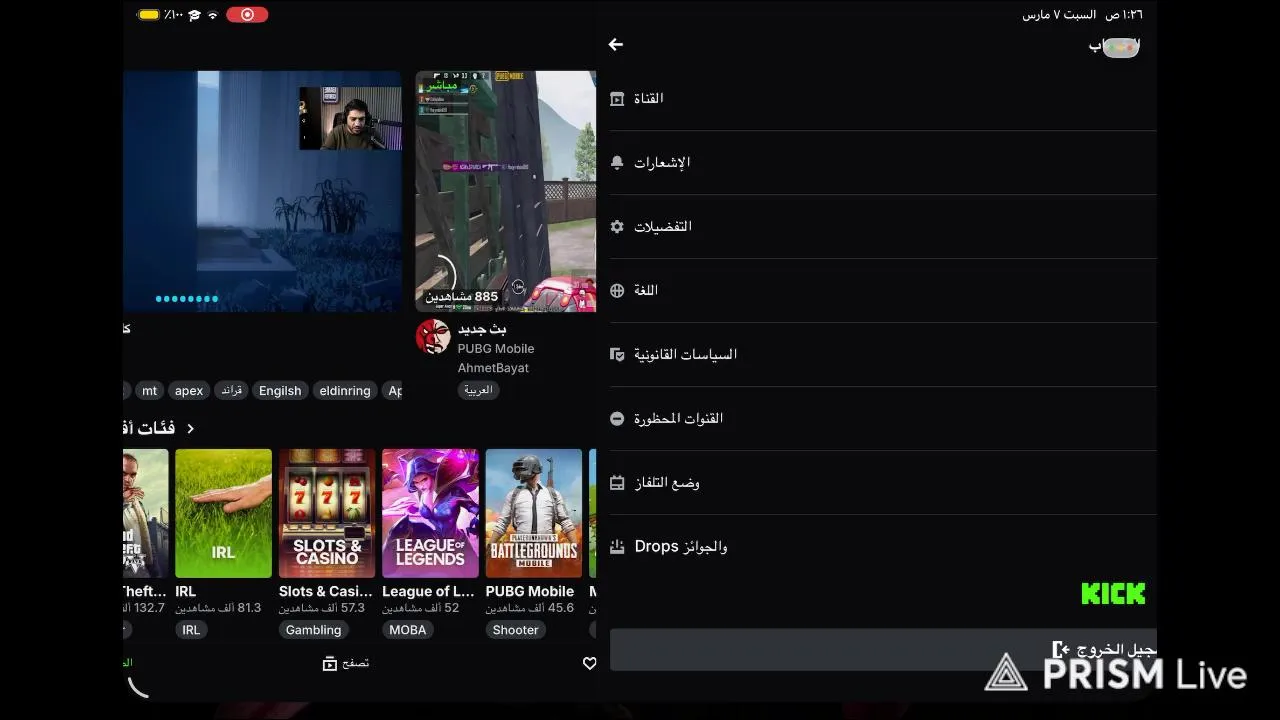
Task: Open PUBG Mobile category link under stream title
Action: [496, 349]
